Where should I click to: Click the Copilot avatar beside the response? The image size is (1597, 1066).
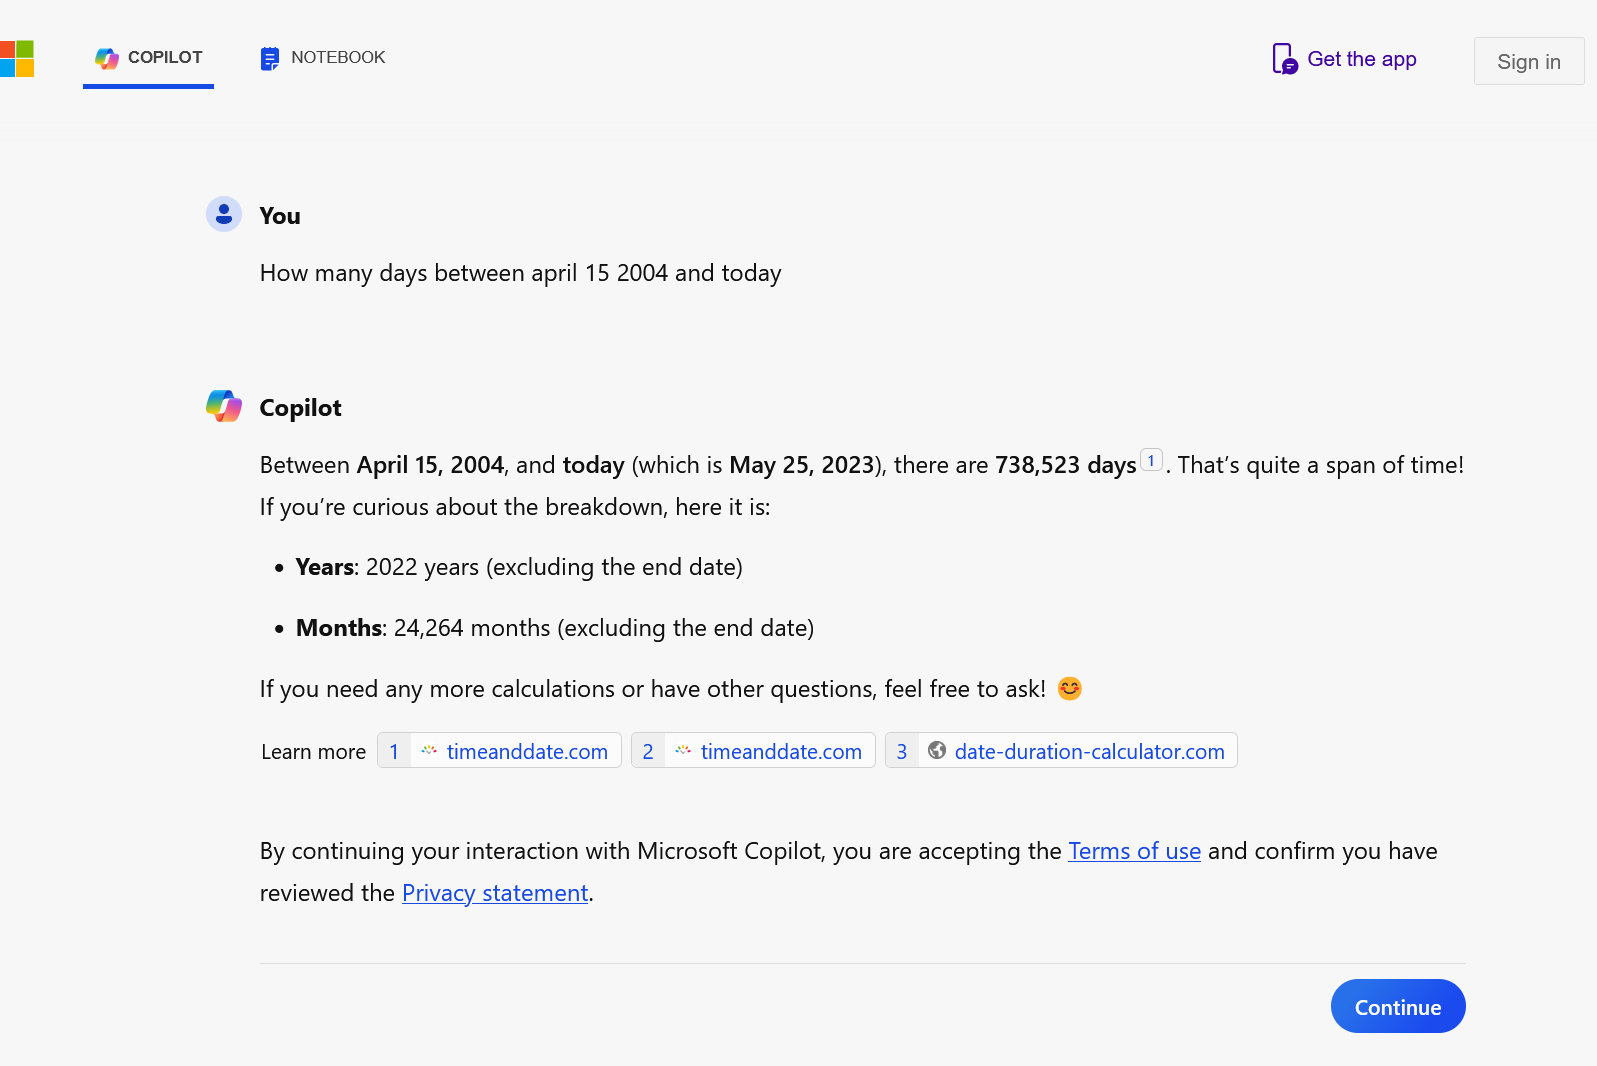[x=224, y=406]
